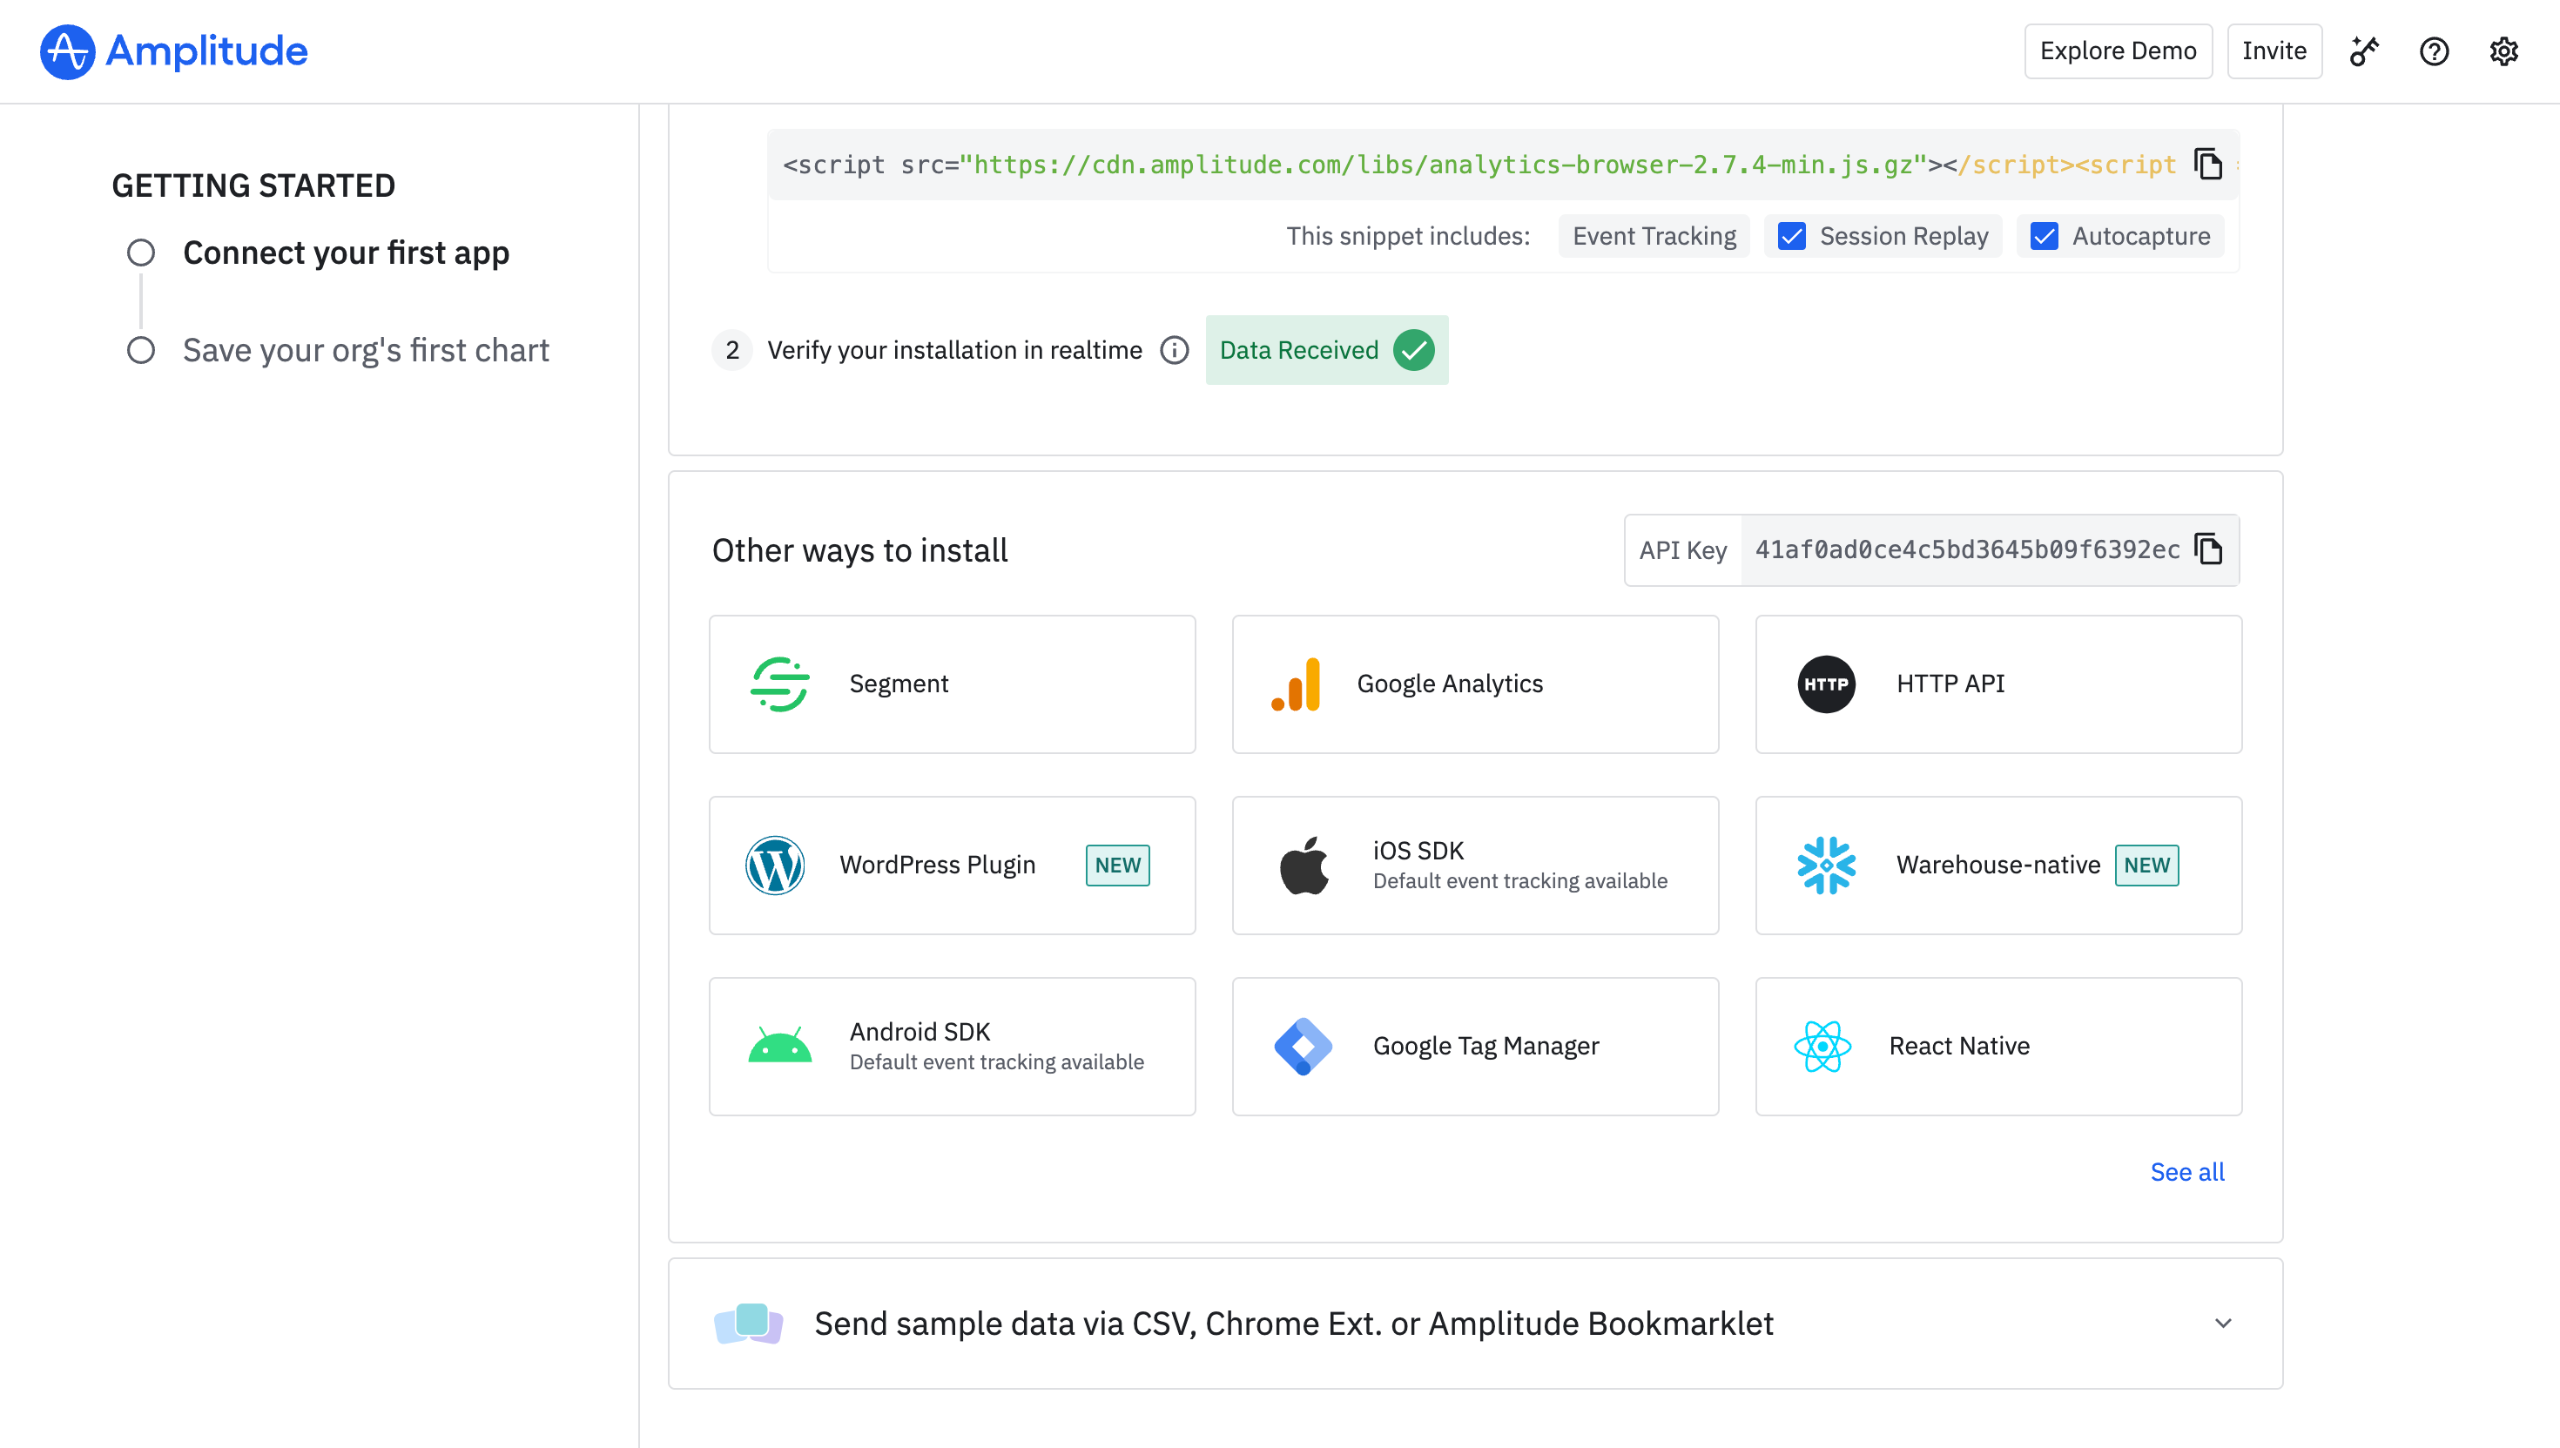Uncheck the Session Replay checkbox
The width and height of the screenshot is (2560, 1448).
tap(1792, 236)
